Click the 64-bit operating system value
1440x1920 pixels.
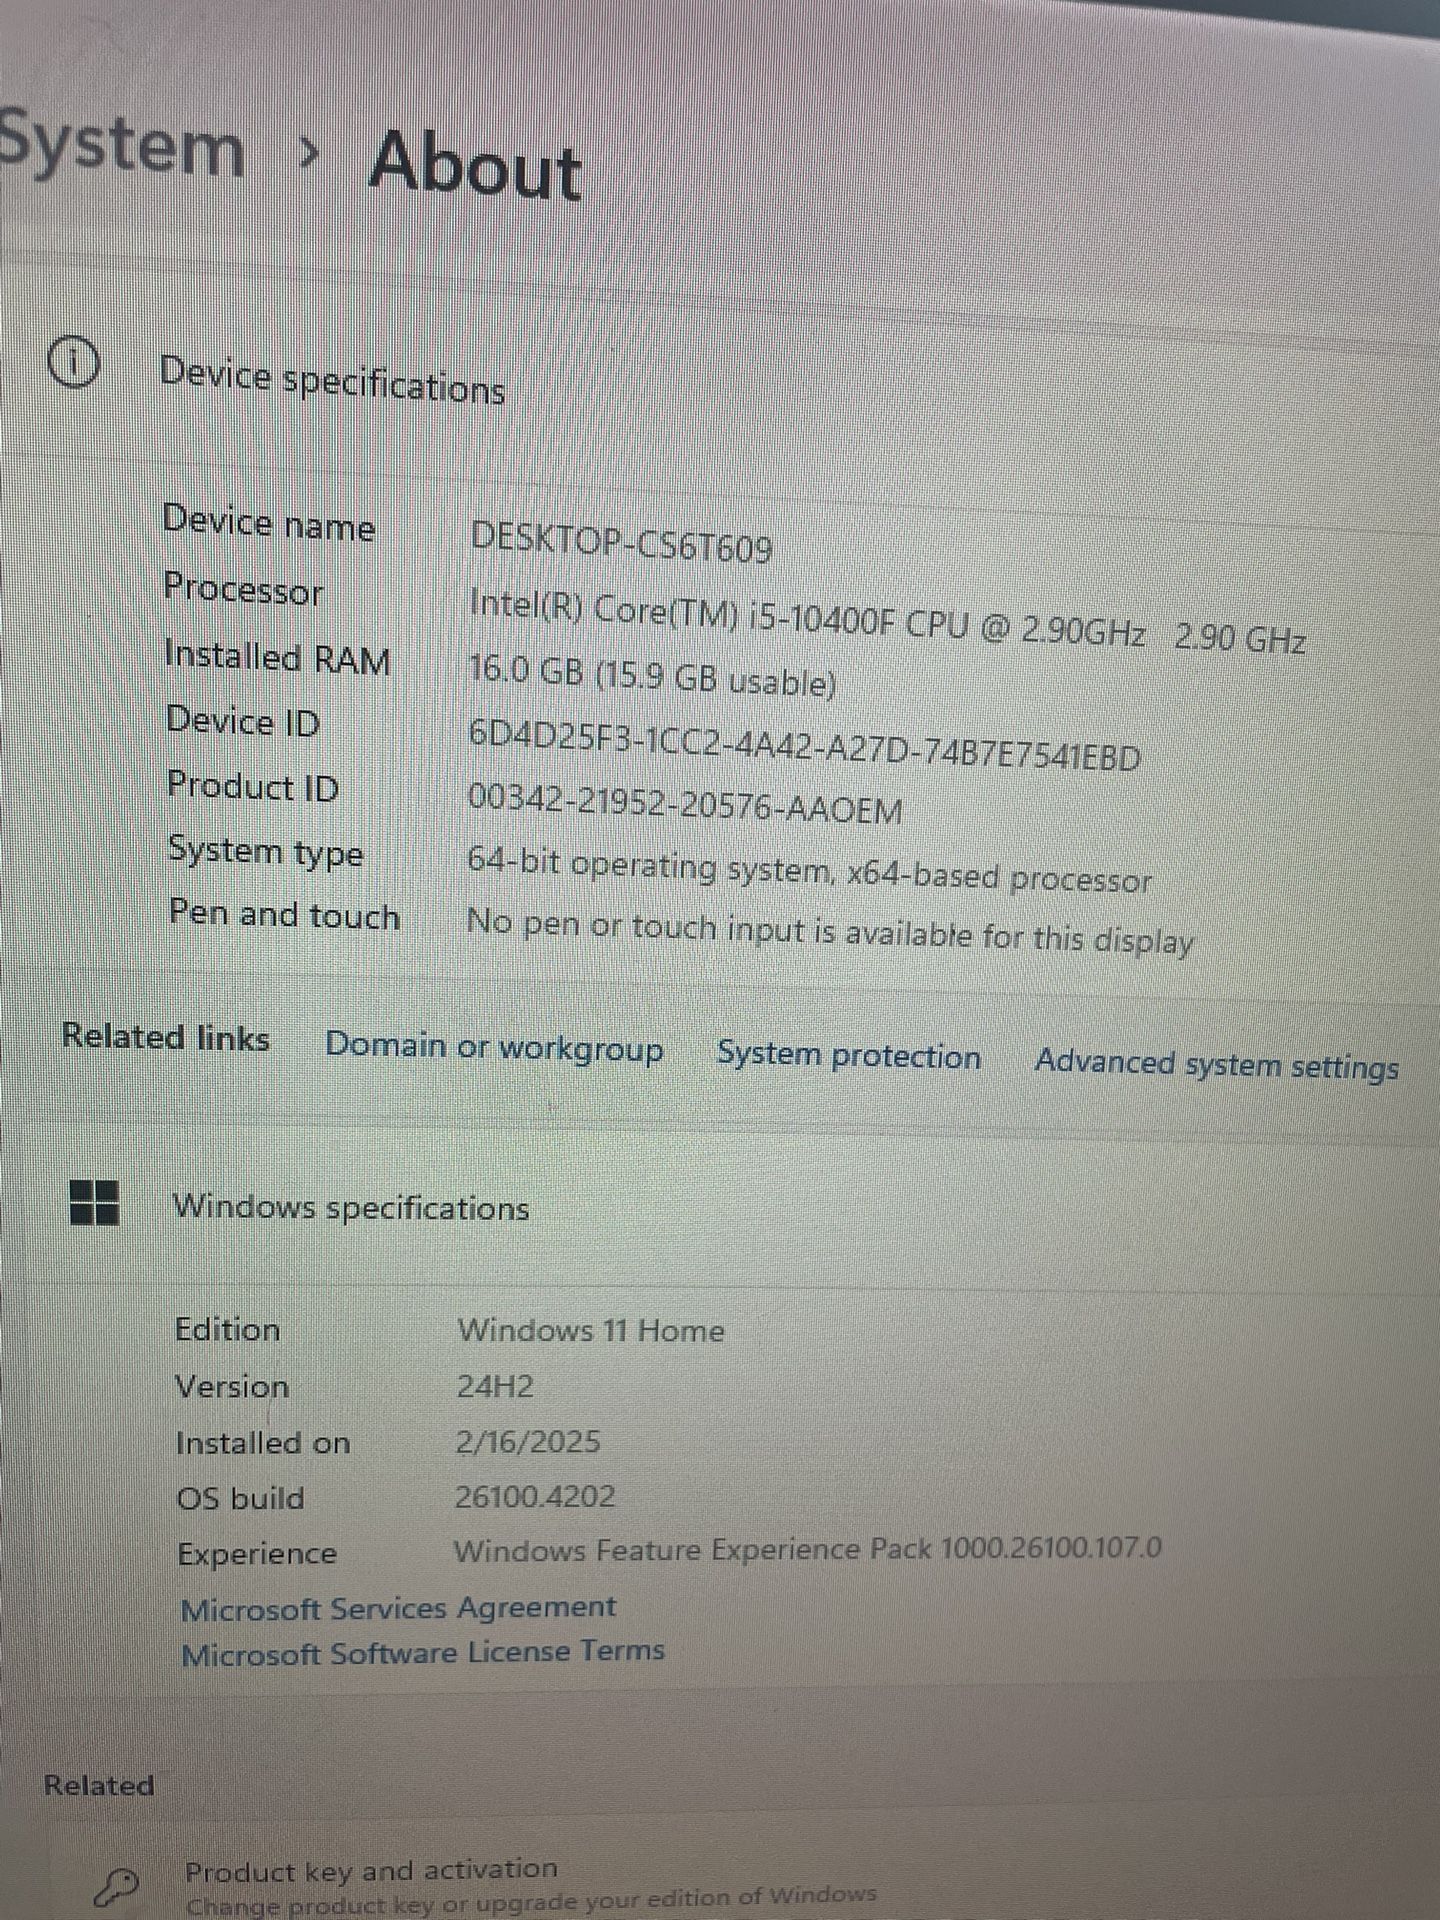(809, 870)
